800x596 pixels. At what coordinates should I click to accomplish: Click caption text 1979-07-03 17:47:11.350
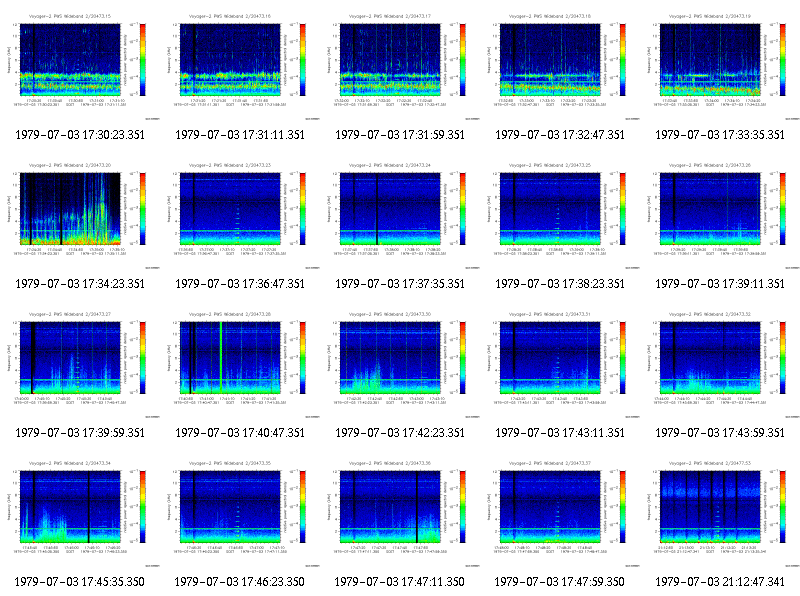pyautogui.click(x=399, y=582)
